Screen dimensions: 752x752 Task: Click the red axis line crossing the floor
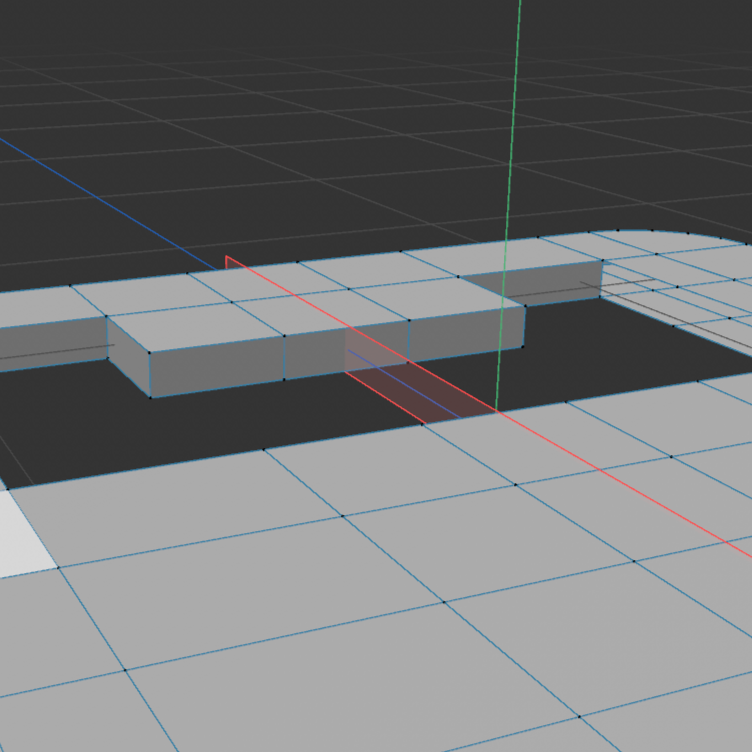tap(620, 482)
